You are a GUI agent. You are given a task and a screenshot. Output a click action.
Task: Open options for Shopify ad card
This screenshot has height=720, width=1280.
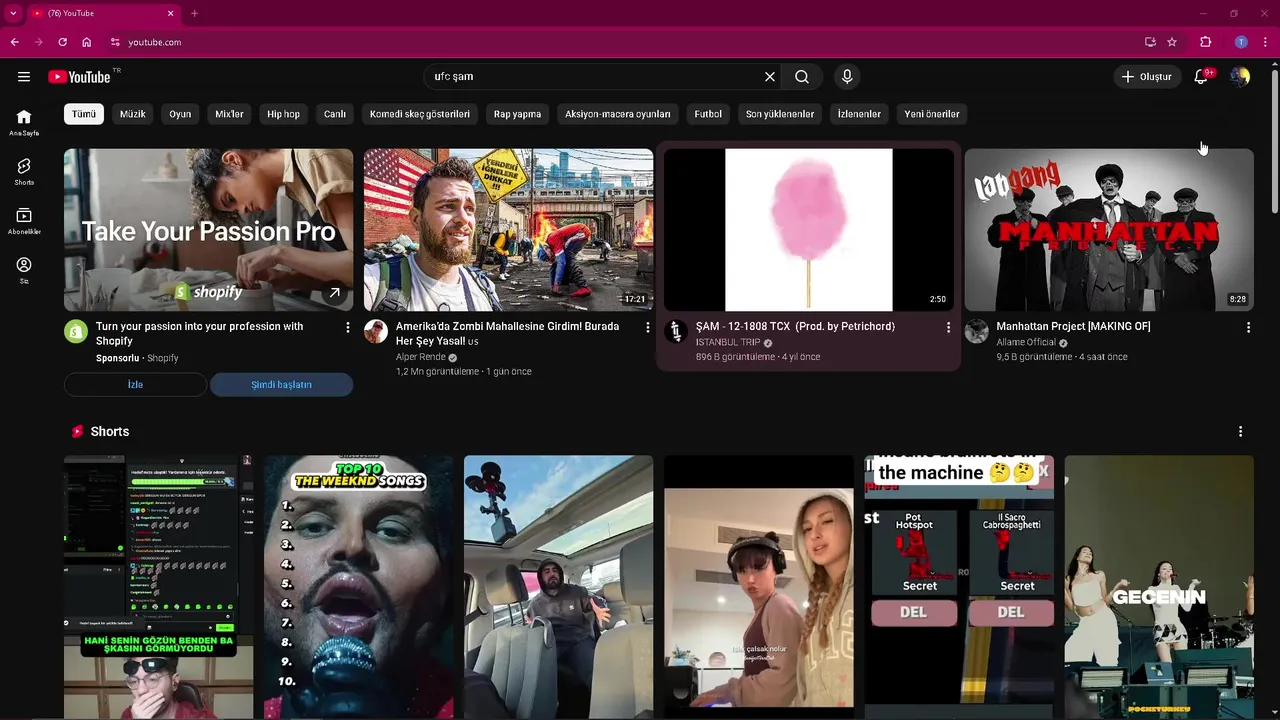tap(348, 328)
